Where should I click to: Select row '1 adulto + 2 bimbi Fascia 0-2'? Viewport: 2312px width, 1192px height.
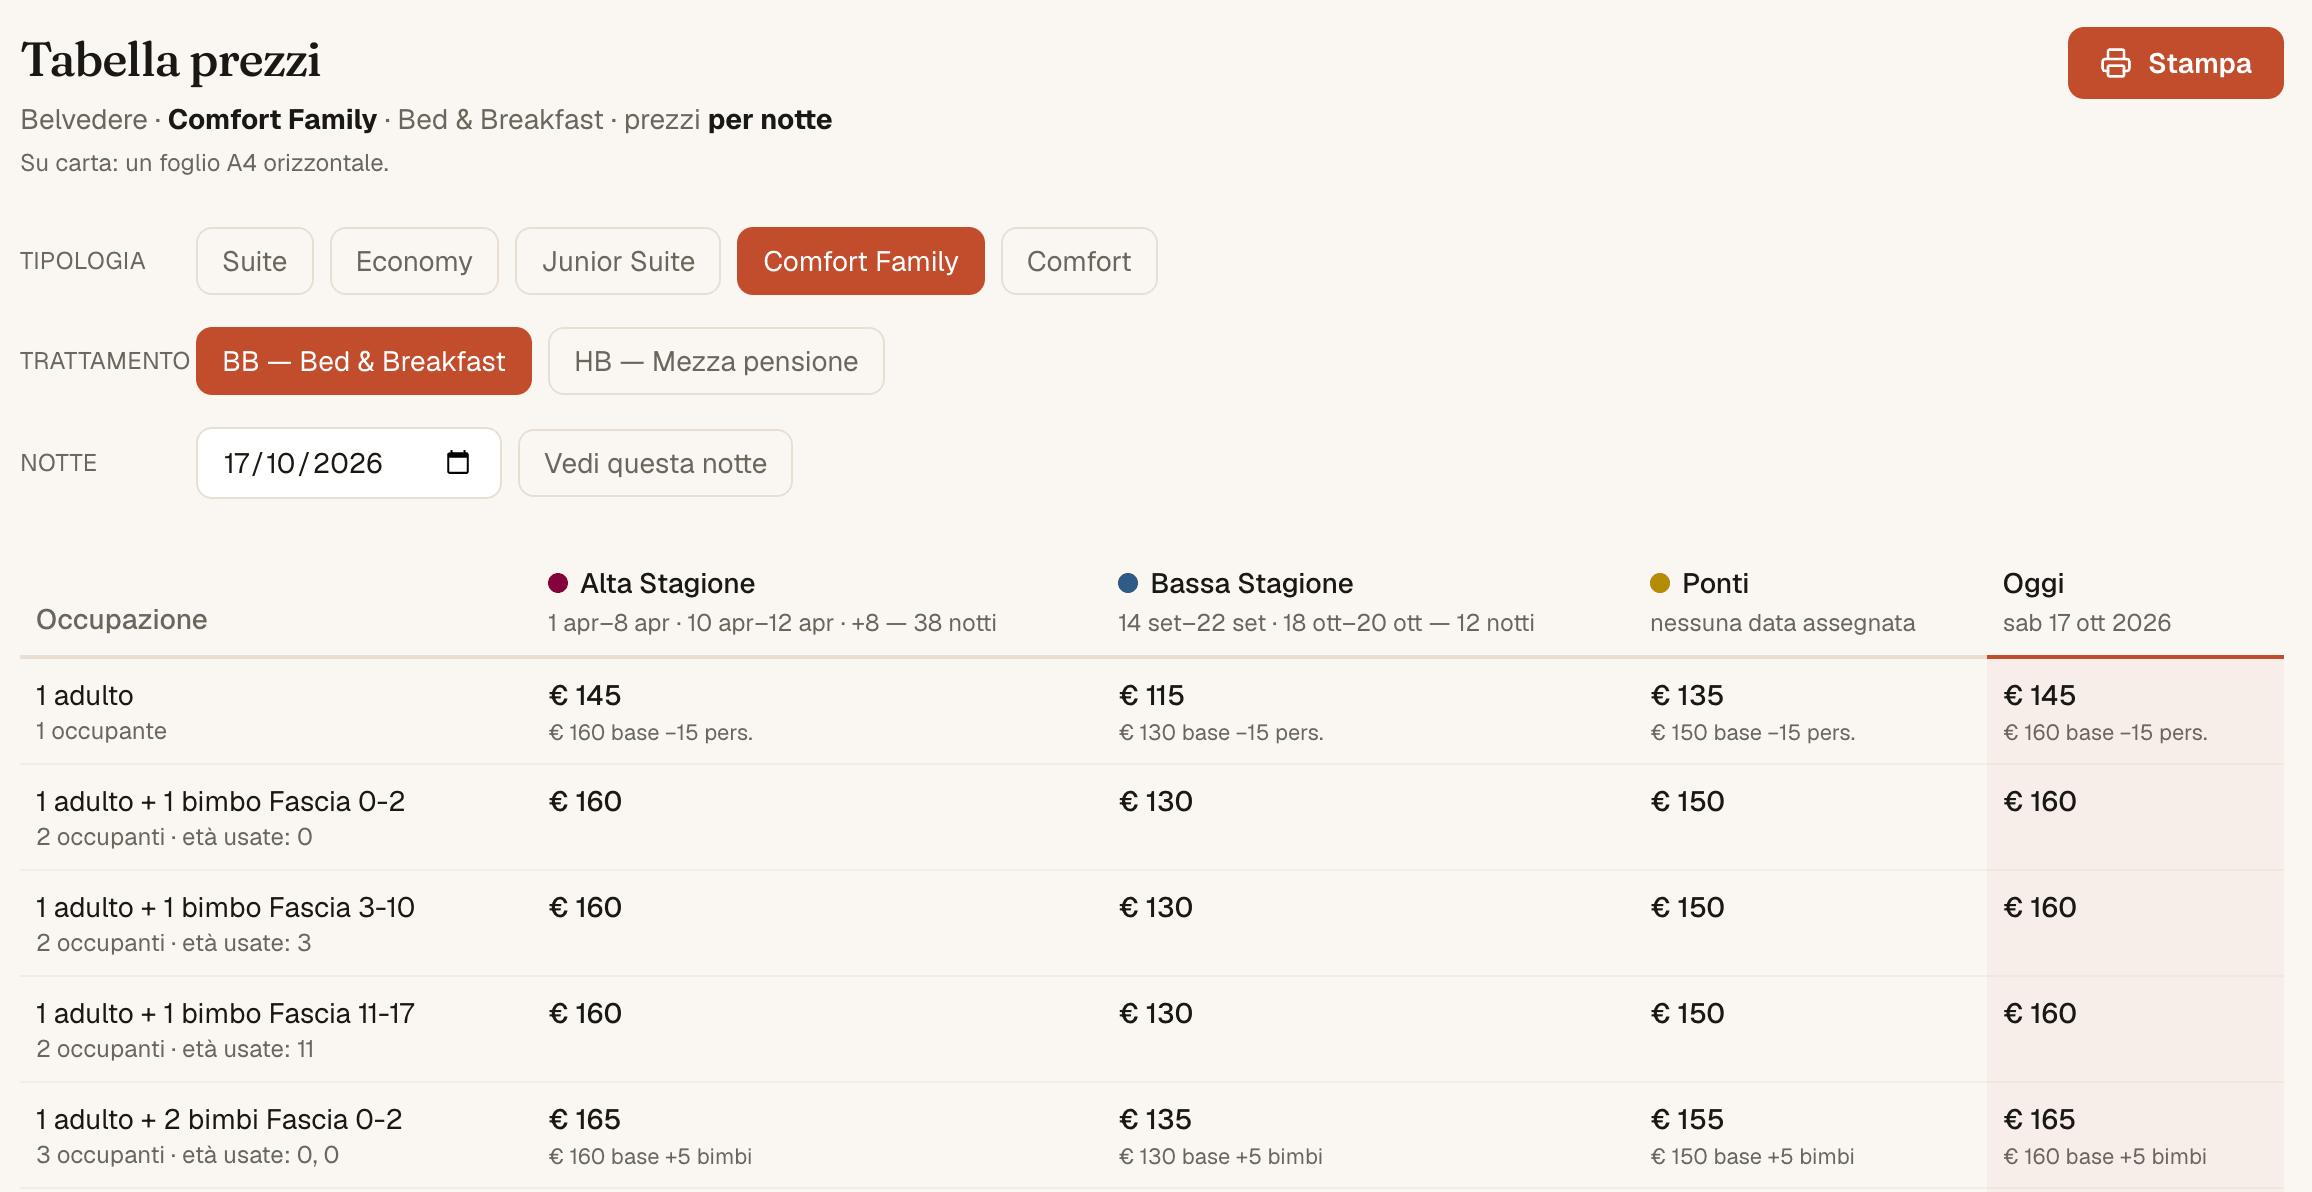pos(219,1119)
